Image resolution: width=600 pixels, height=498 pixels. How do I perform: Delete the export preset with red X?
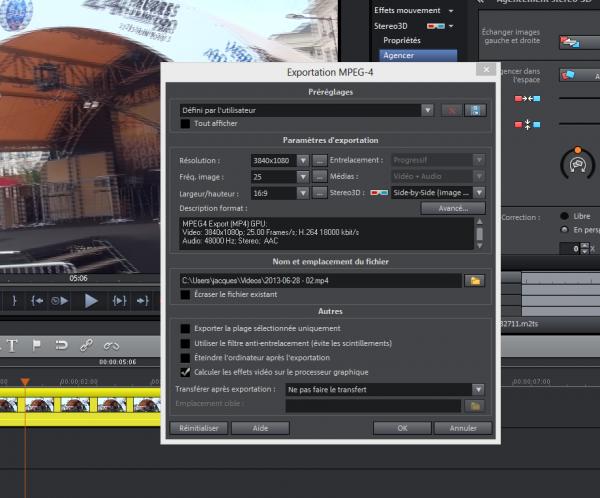click(x=453, y=110)
